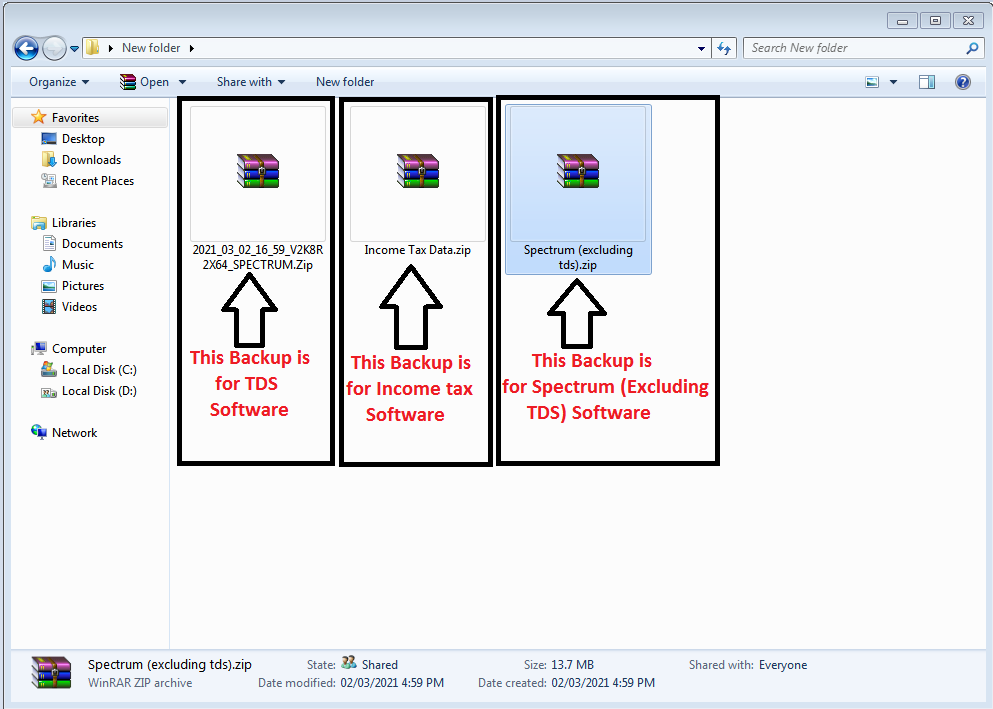The image size is (993, 709).
Task: Click the Documents library icon
Action: click(49, 244)
